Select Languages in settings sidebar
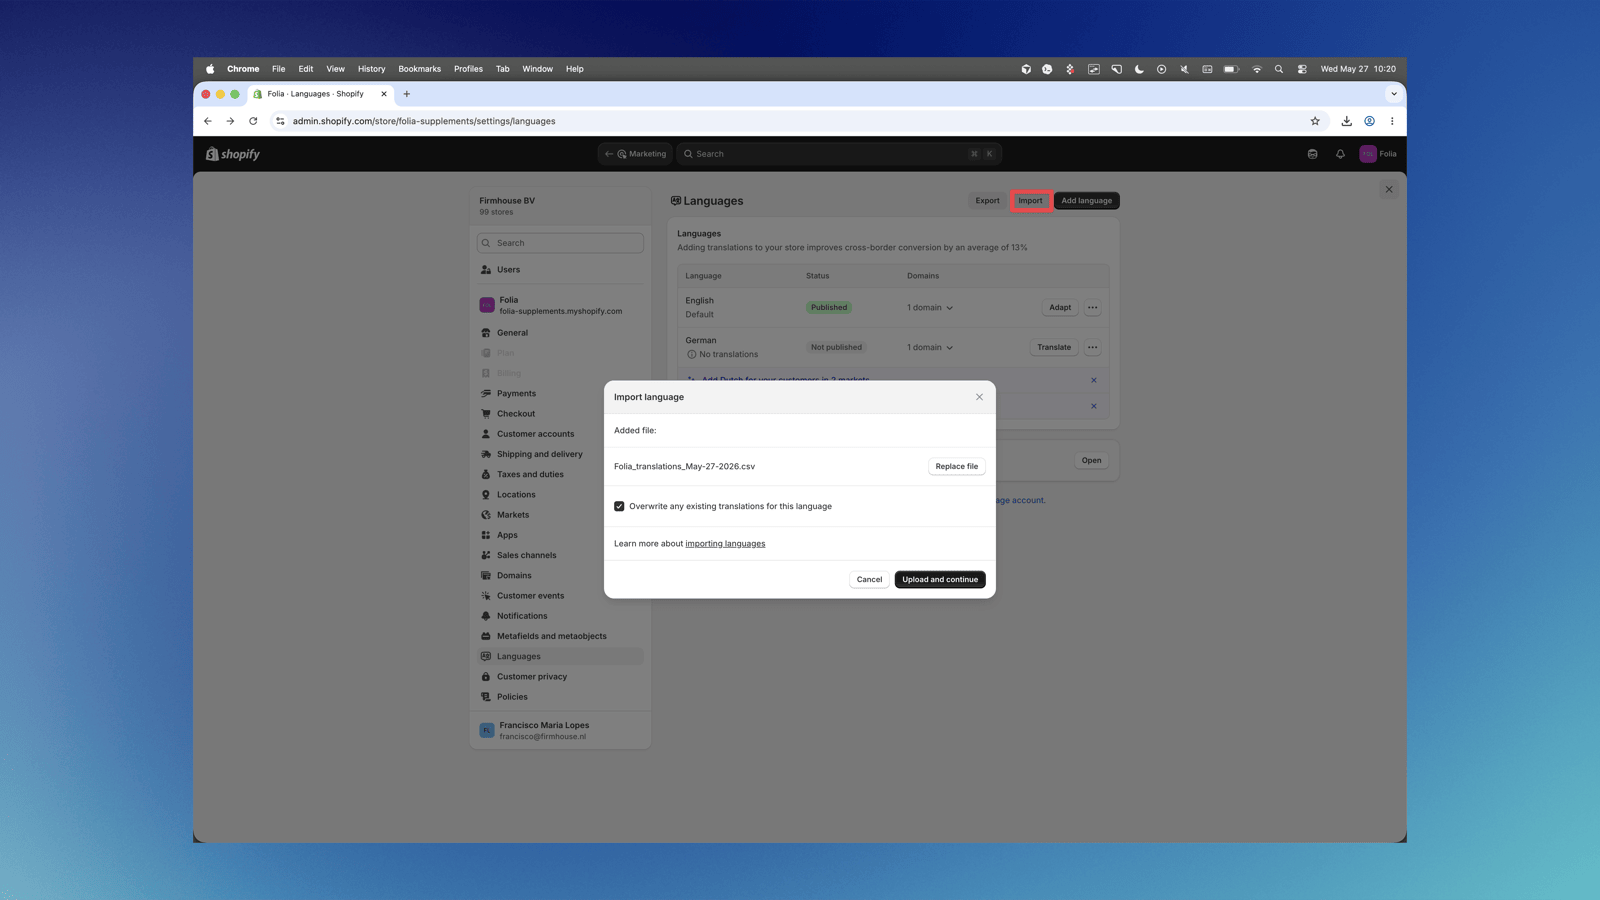Screen dimensions: 1600x900 [x=560, y=657]
